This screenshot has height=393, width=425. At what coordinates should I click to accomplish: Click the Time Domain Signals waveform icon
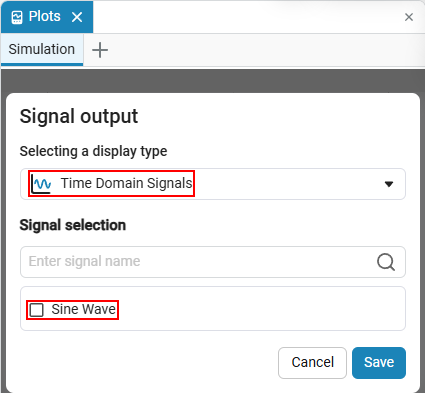(x=42, y=184)
